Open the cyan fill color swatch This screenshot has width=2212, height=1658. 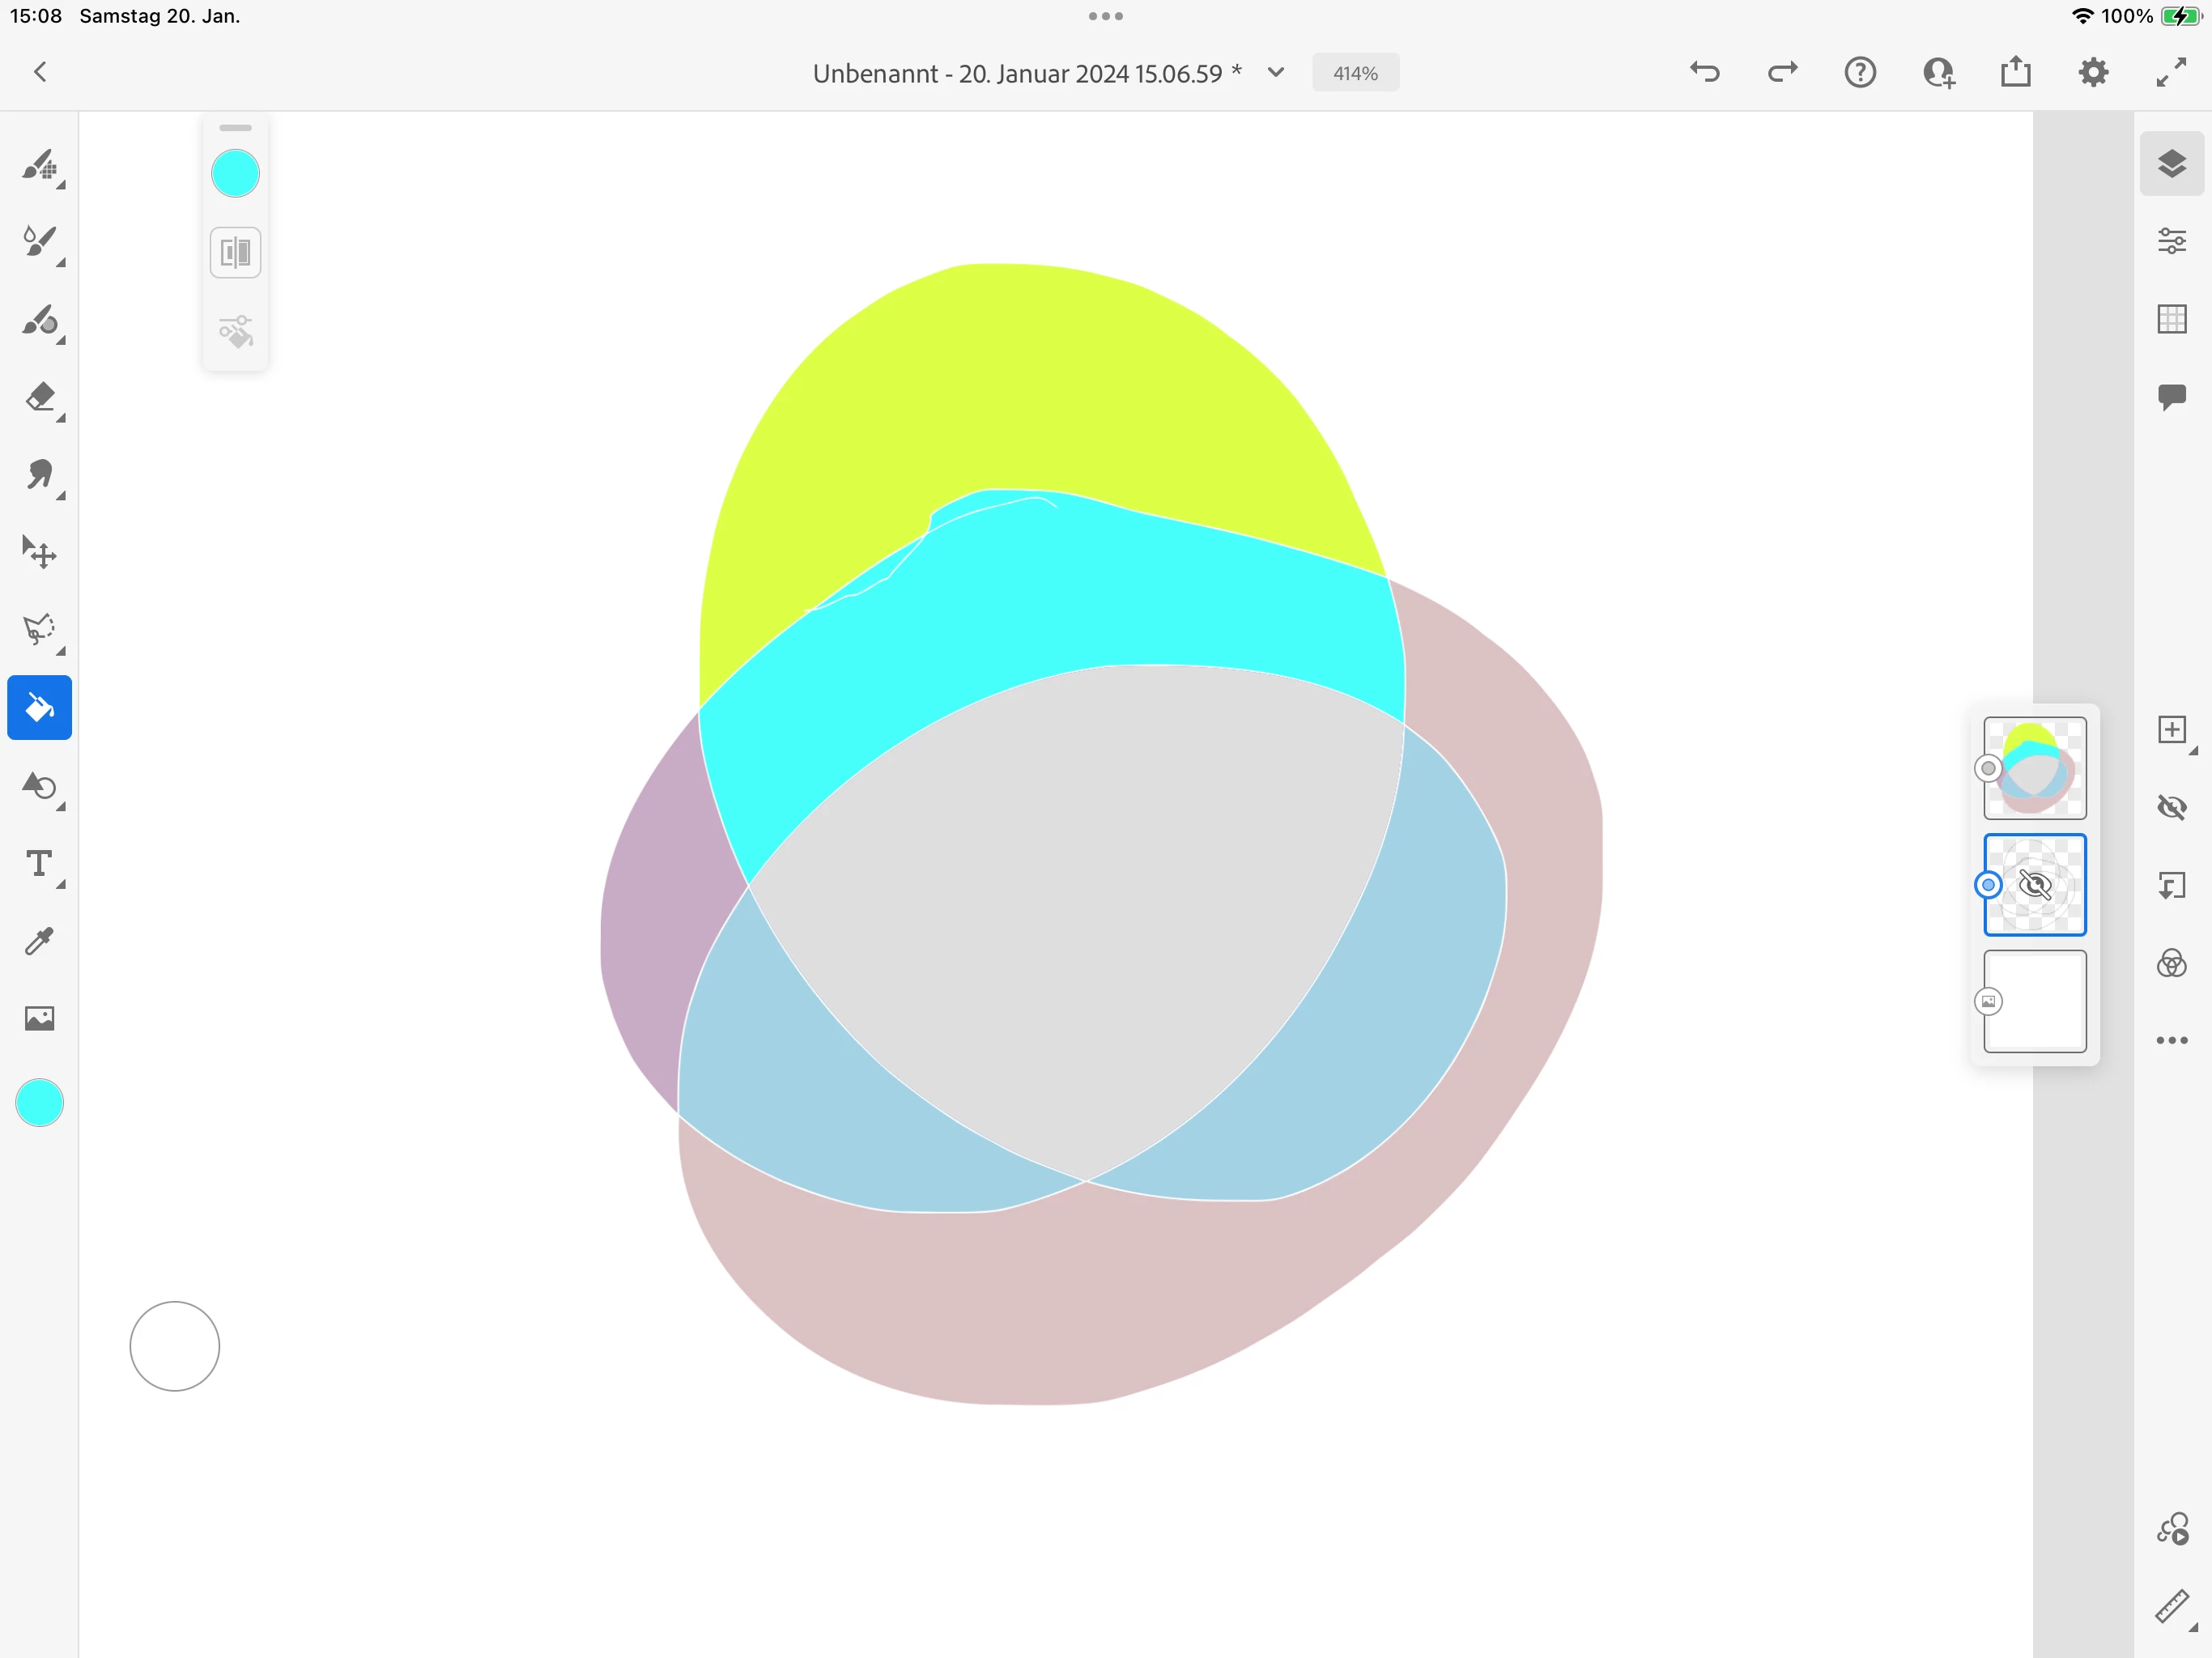tap(236, 174)
